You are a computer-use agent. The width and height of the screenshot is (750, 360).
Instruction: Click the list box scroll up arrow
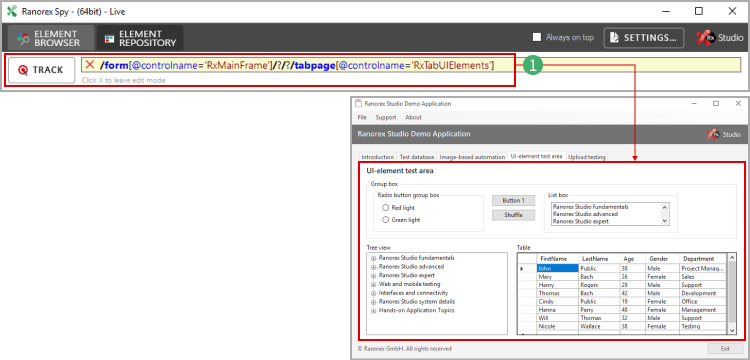click(x=664, y=207)
